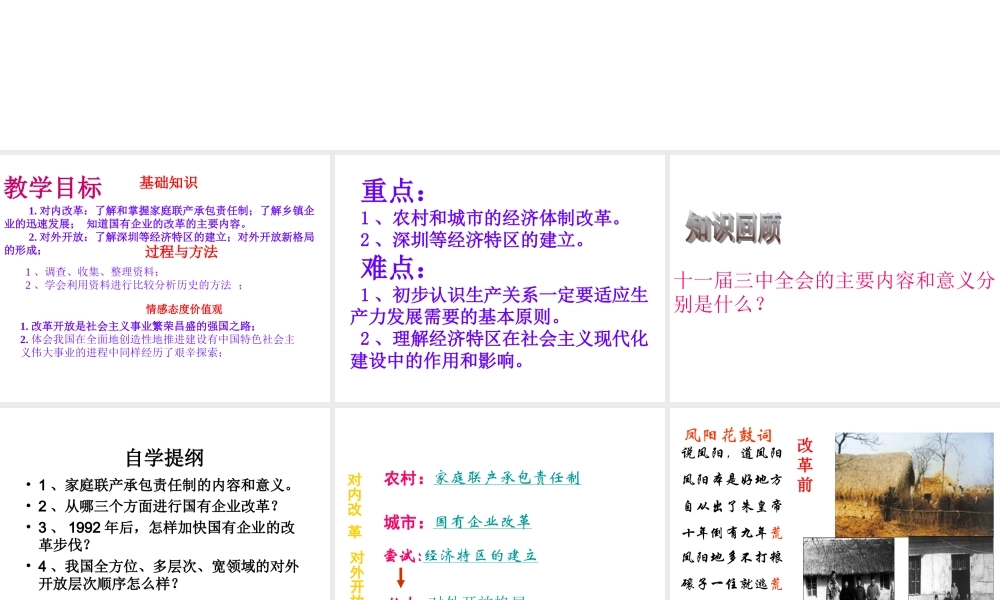This screenshot has height=600, width=1000.
Task: Click the 重点 heading
Action: [x=393, y=191]
